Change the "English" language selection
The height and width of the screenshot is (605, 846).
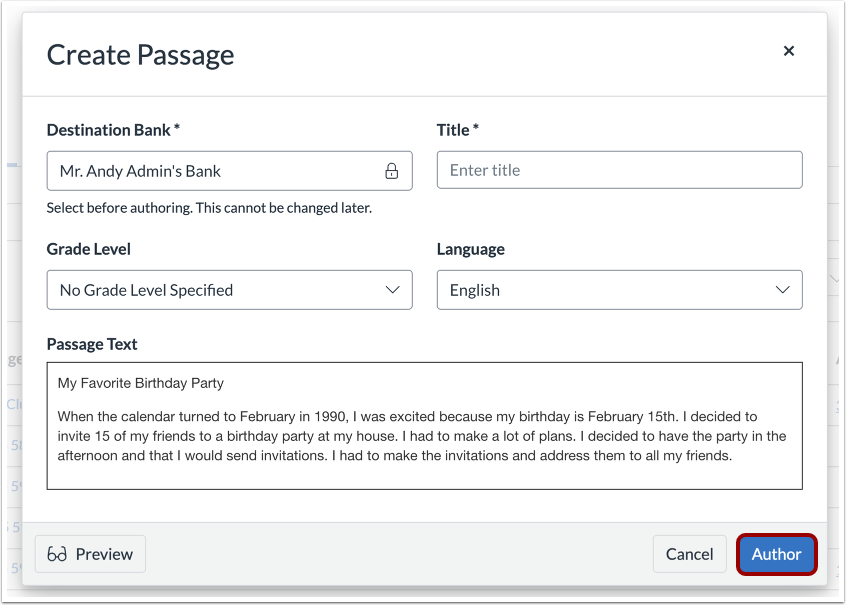click(619, 290)
